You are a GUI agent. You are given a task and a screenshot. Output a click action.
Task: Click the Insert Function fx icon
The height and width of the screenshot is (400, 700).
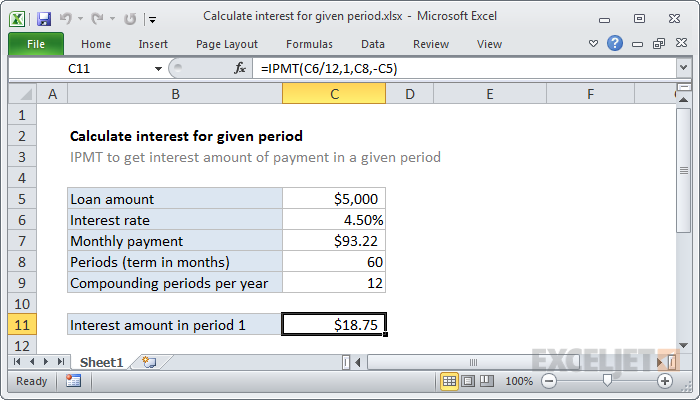tap(240, 68)
